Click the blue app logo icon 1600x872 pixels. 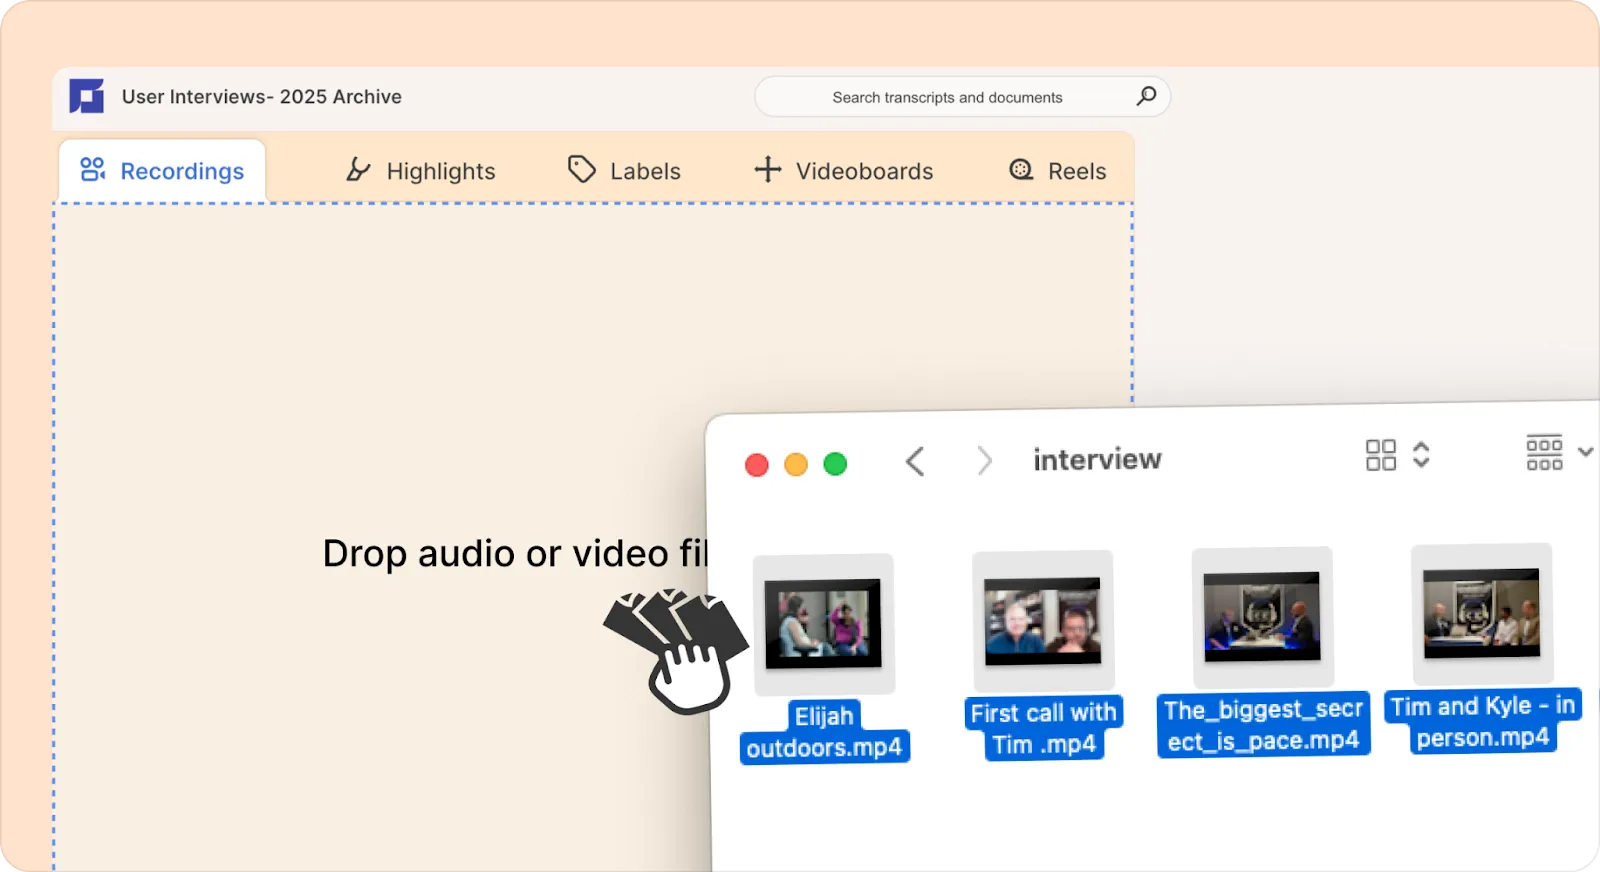[87, 96]
